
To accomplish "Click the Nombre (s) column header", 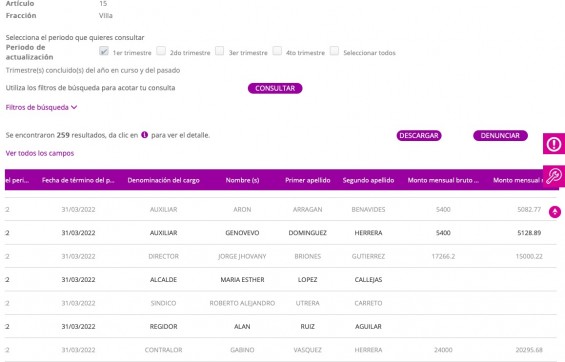I will click(x=242, y=180).
